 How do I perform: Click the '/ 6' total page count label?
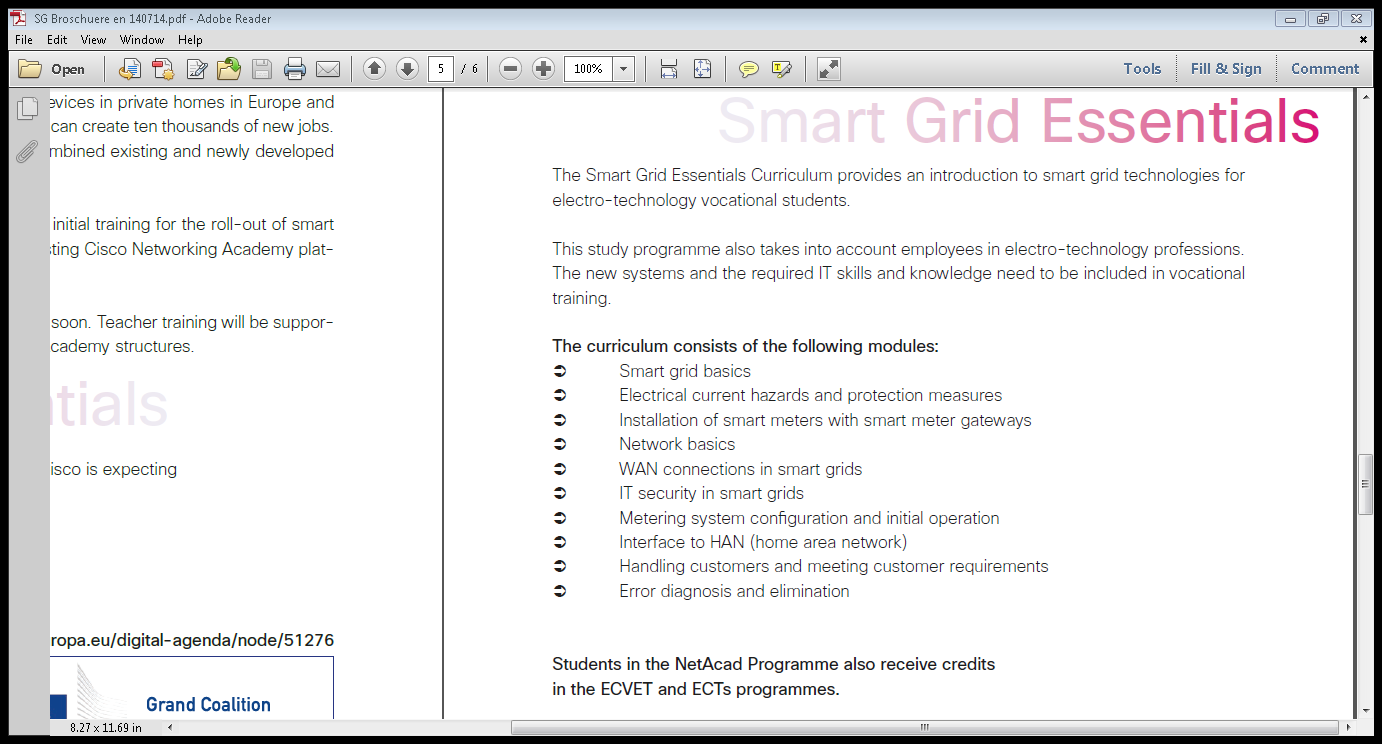(x=470, y=69)
